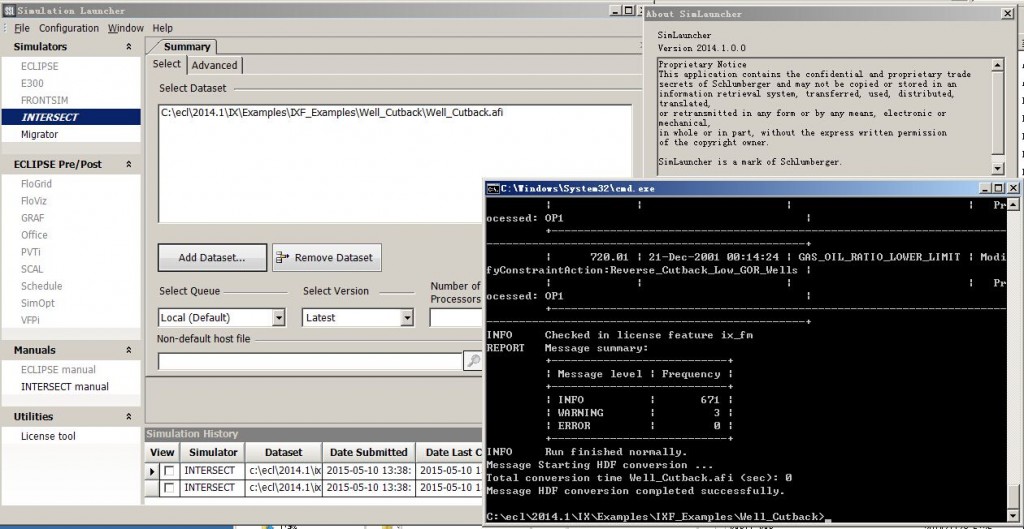The height and width of the screenshot is (529, 1024).
Task: Select E300 simulator
Action: (x=32, y=84)
